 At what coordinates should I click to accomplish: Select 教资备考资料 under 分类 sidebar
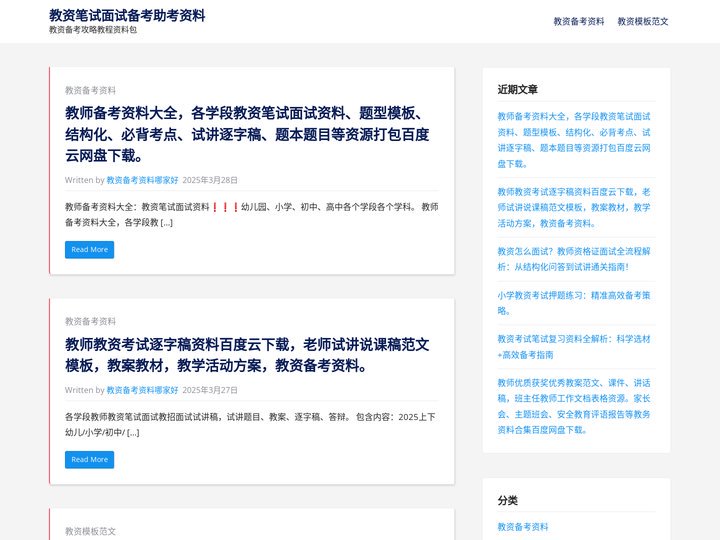(523, 527)
